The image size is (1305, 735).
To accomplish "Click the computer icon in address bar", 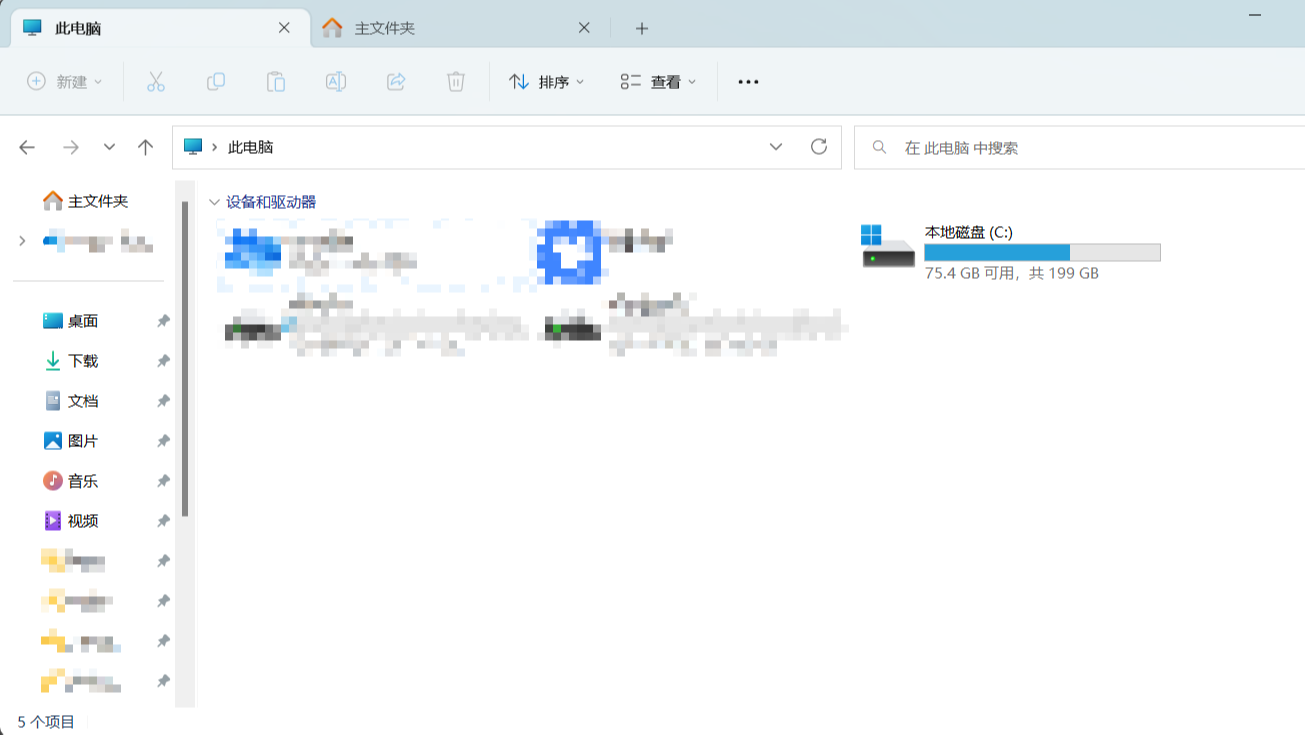I will tap(193, 147).
